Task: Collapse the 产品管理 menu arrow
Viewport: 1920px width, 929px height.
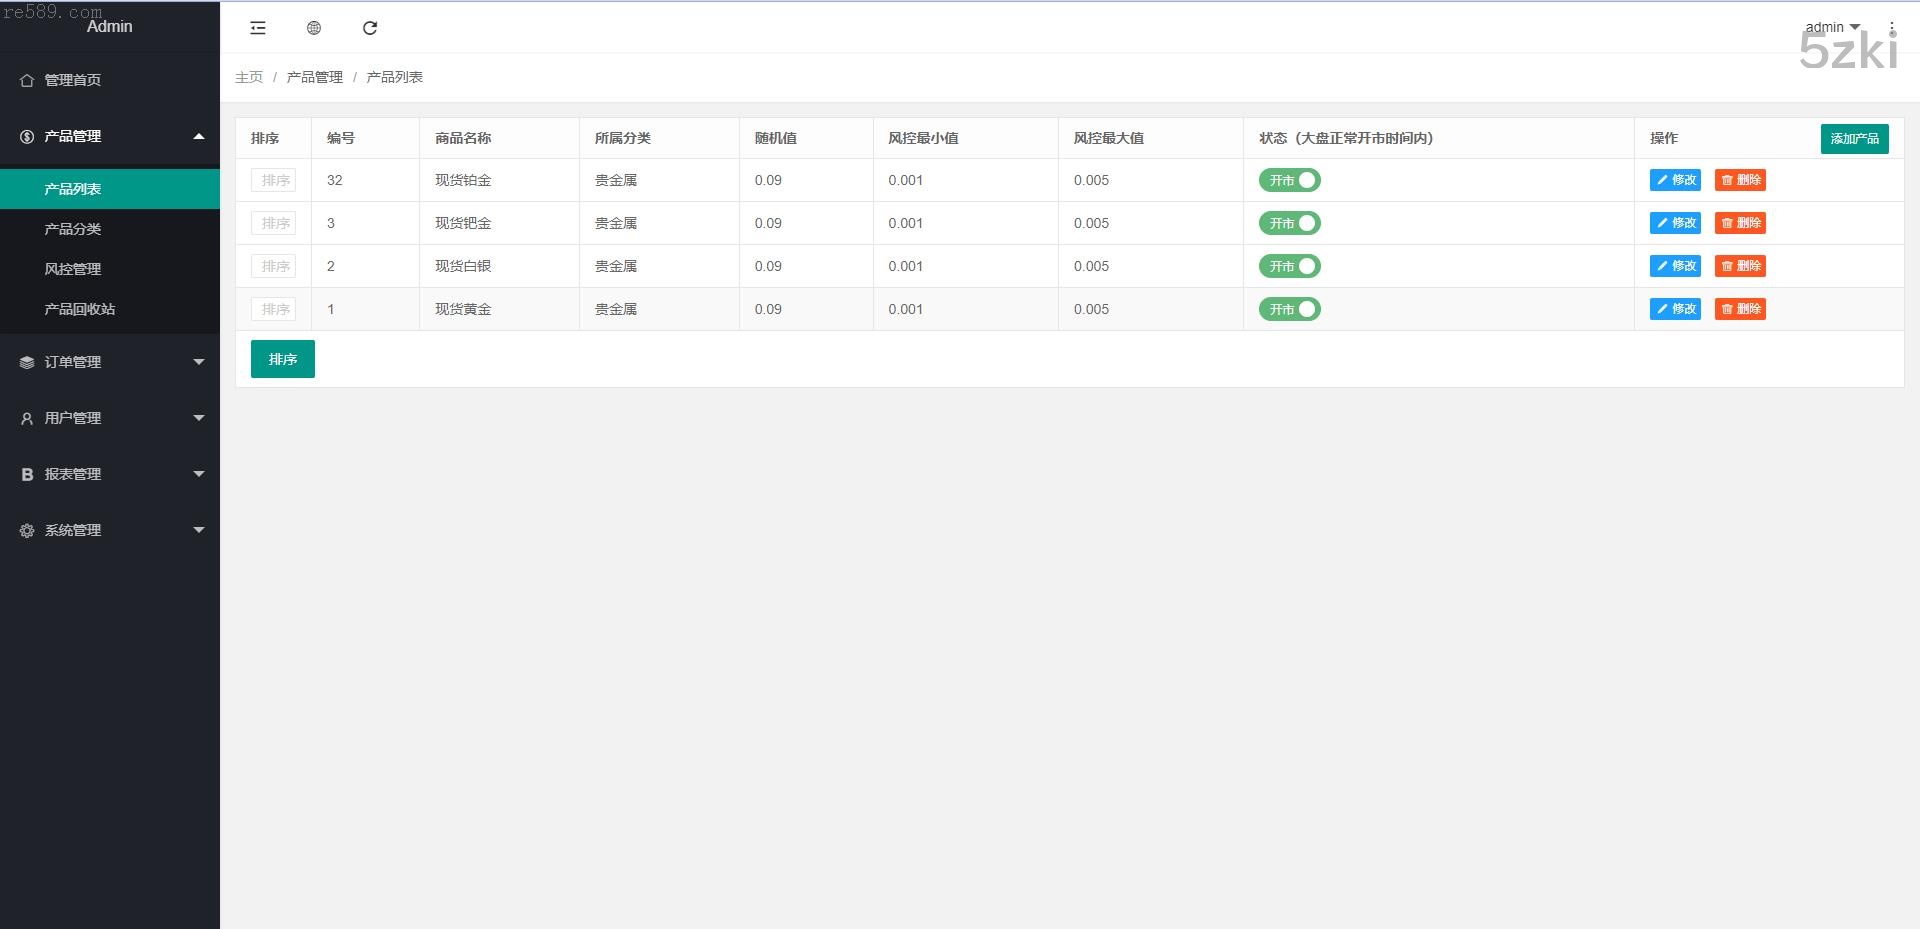Action: (198, 136)
